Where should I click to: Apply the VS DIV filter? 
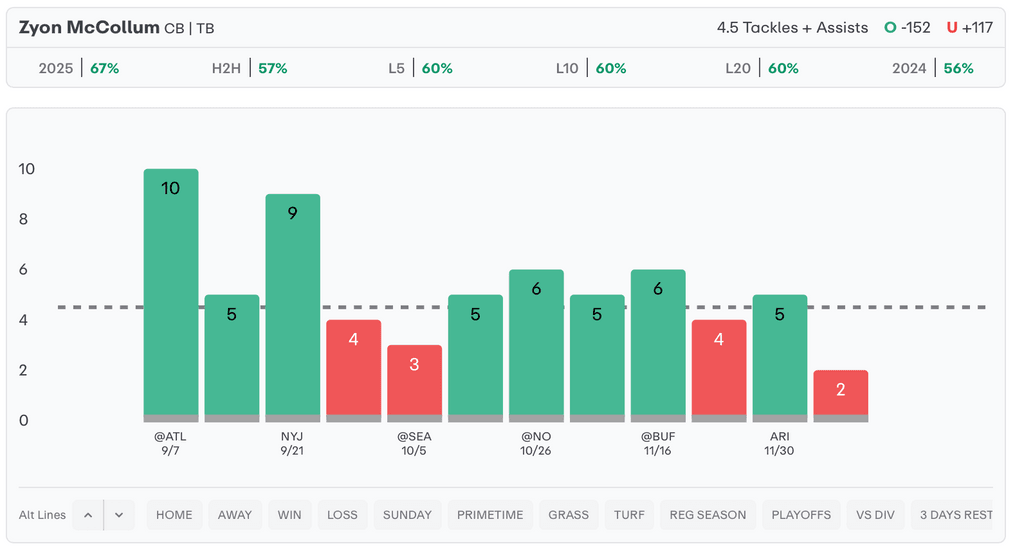876,515
